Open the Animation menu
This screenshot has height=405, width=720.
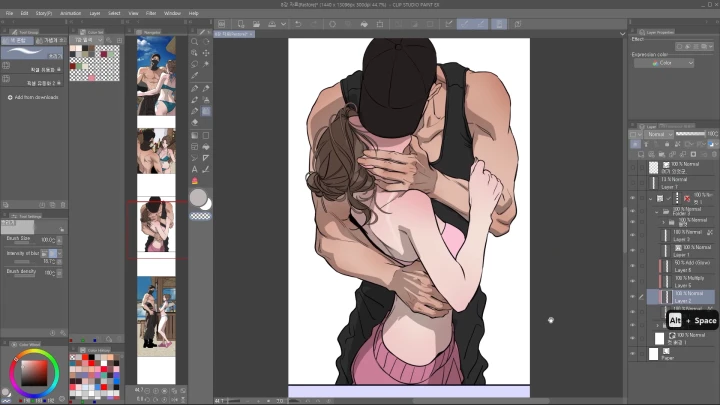[70, 13]
